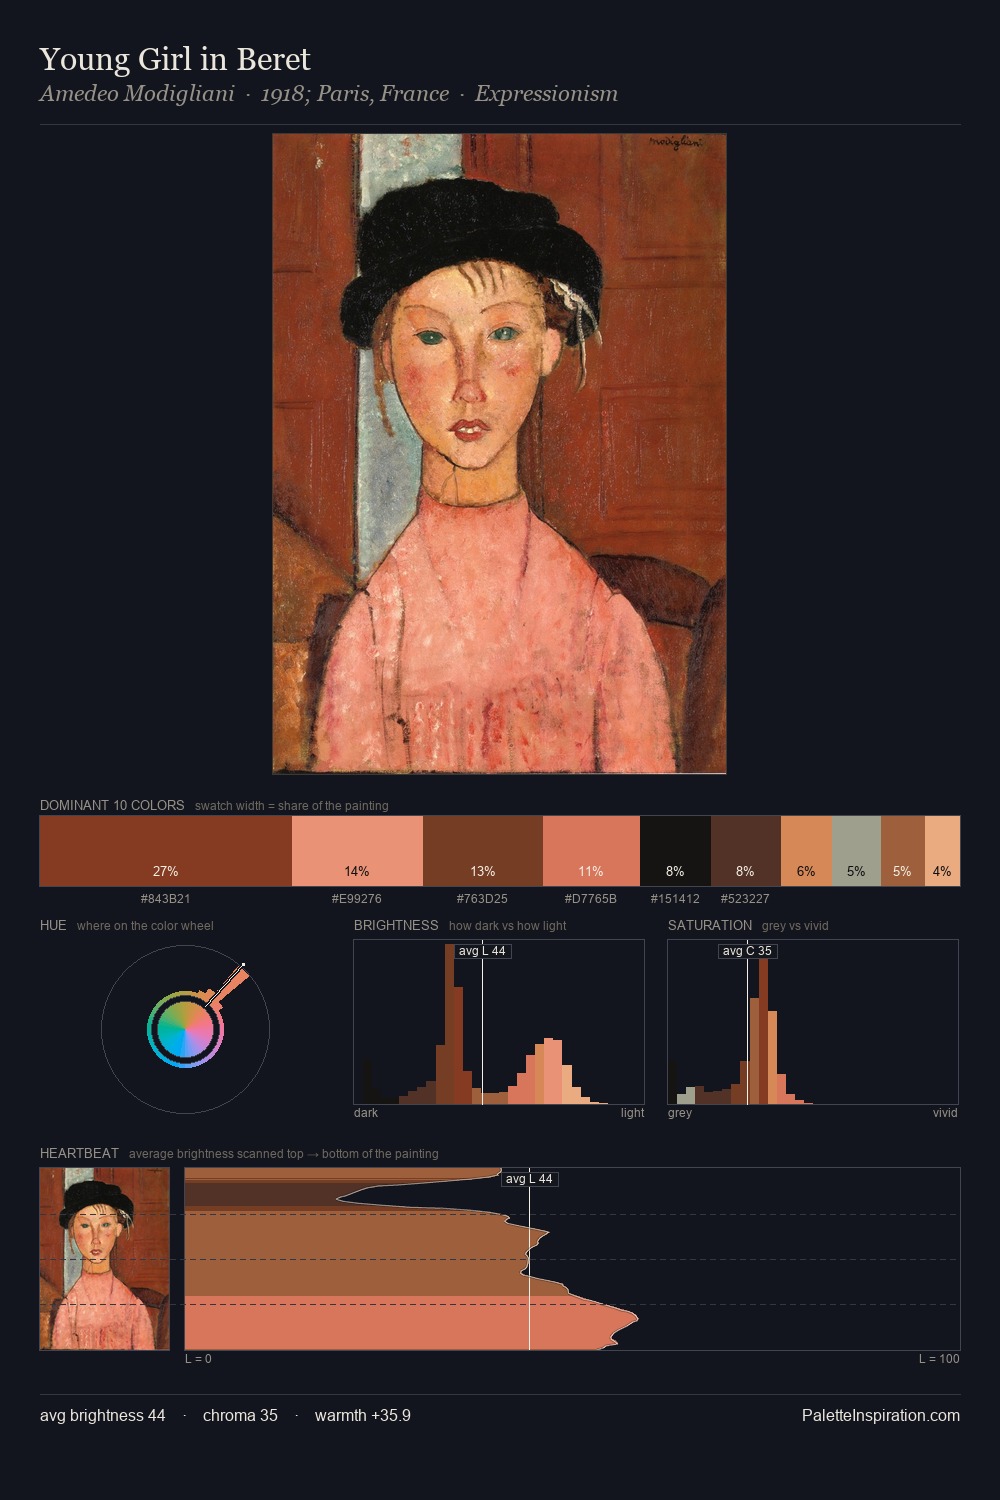
Task: Click the main painting image of the girl
Action: click(499, 454)
